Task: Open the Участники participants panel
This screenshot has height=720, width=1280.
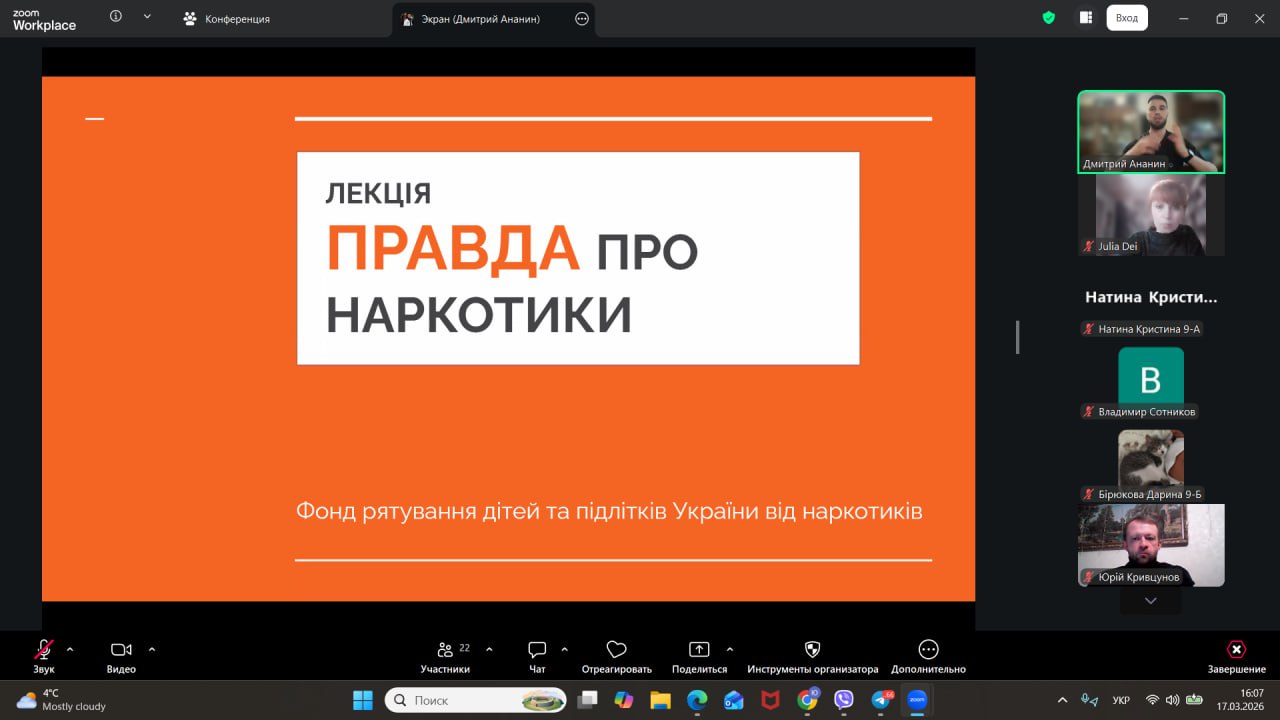Action: pyautogui.click(x=445, y=652)
